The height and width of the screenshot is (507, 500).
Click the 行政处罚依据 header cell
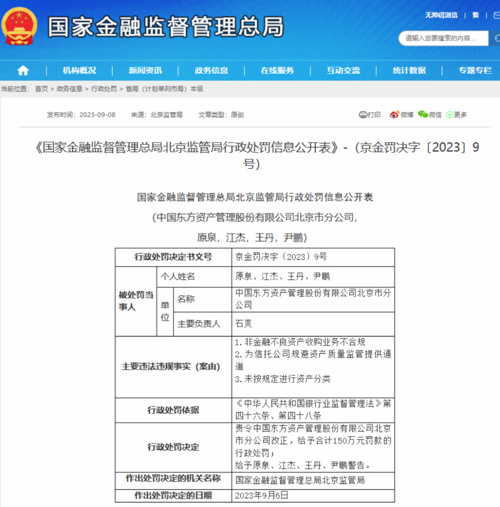[x=173, y=410]
